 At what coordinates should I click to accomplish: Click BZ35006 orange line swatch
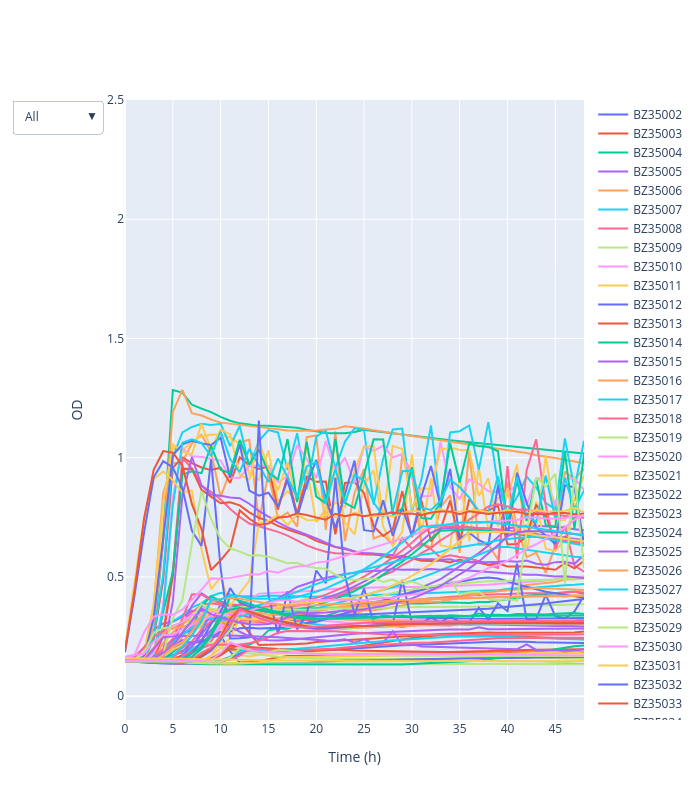(x=613, y=191)
